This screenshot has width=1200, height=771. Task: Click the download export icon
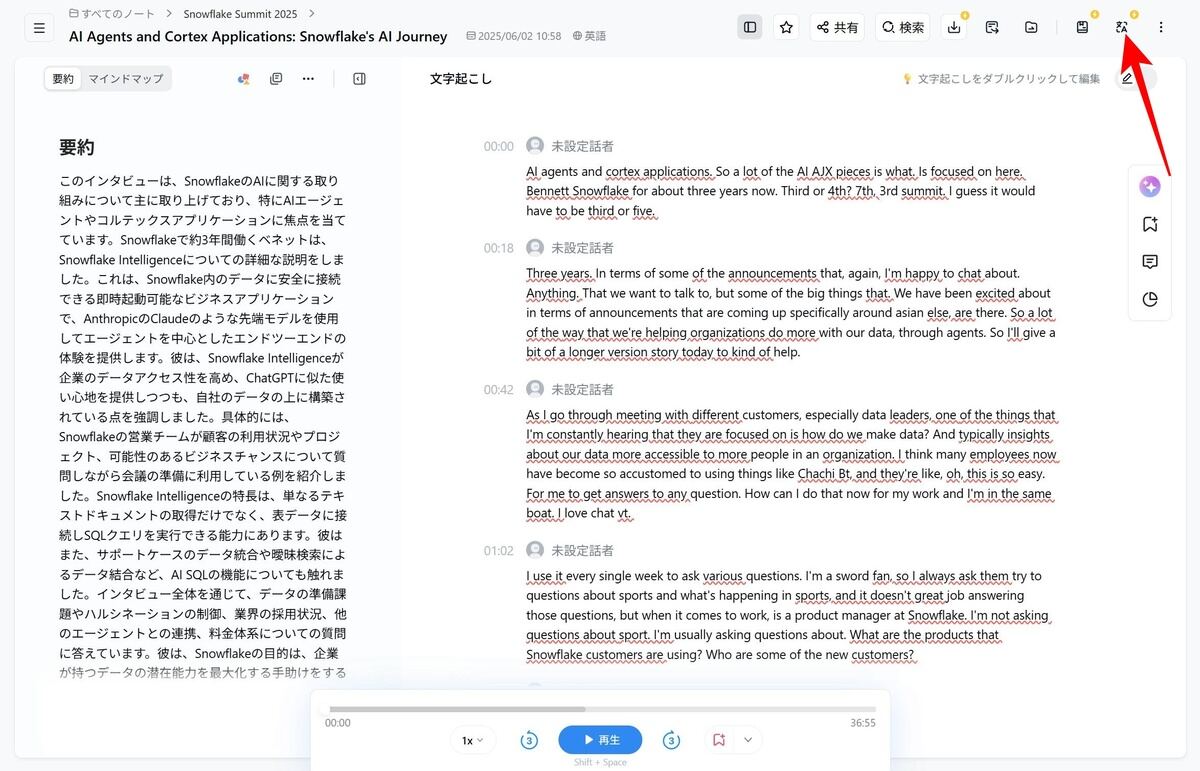(x=954, y=27)
